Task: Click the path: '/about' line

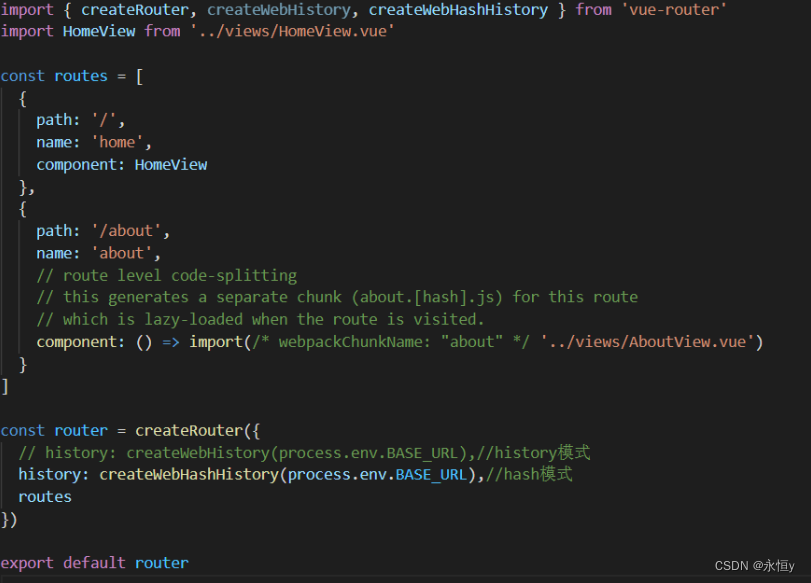Action: pos(103,231)
